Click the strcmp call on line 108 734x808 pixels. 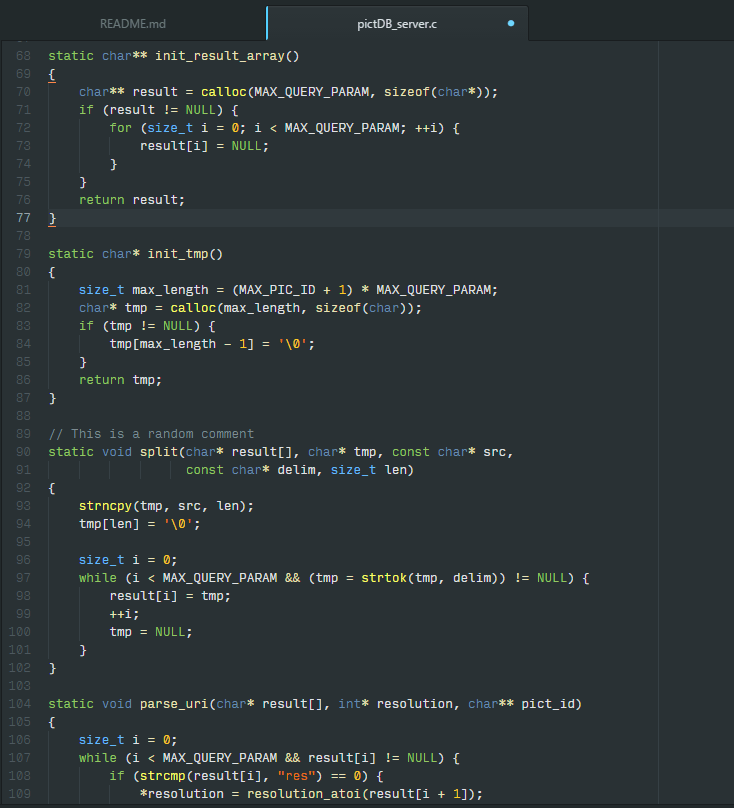tap(162, 776)
